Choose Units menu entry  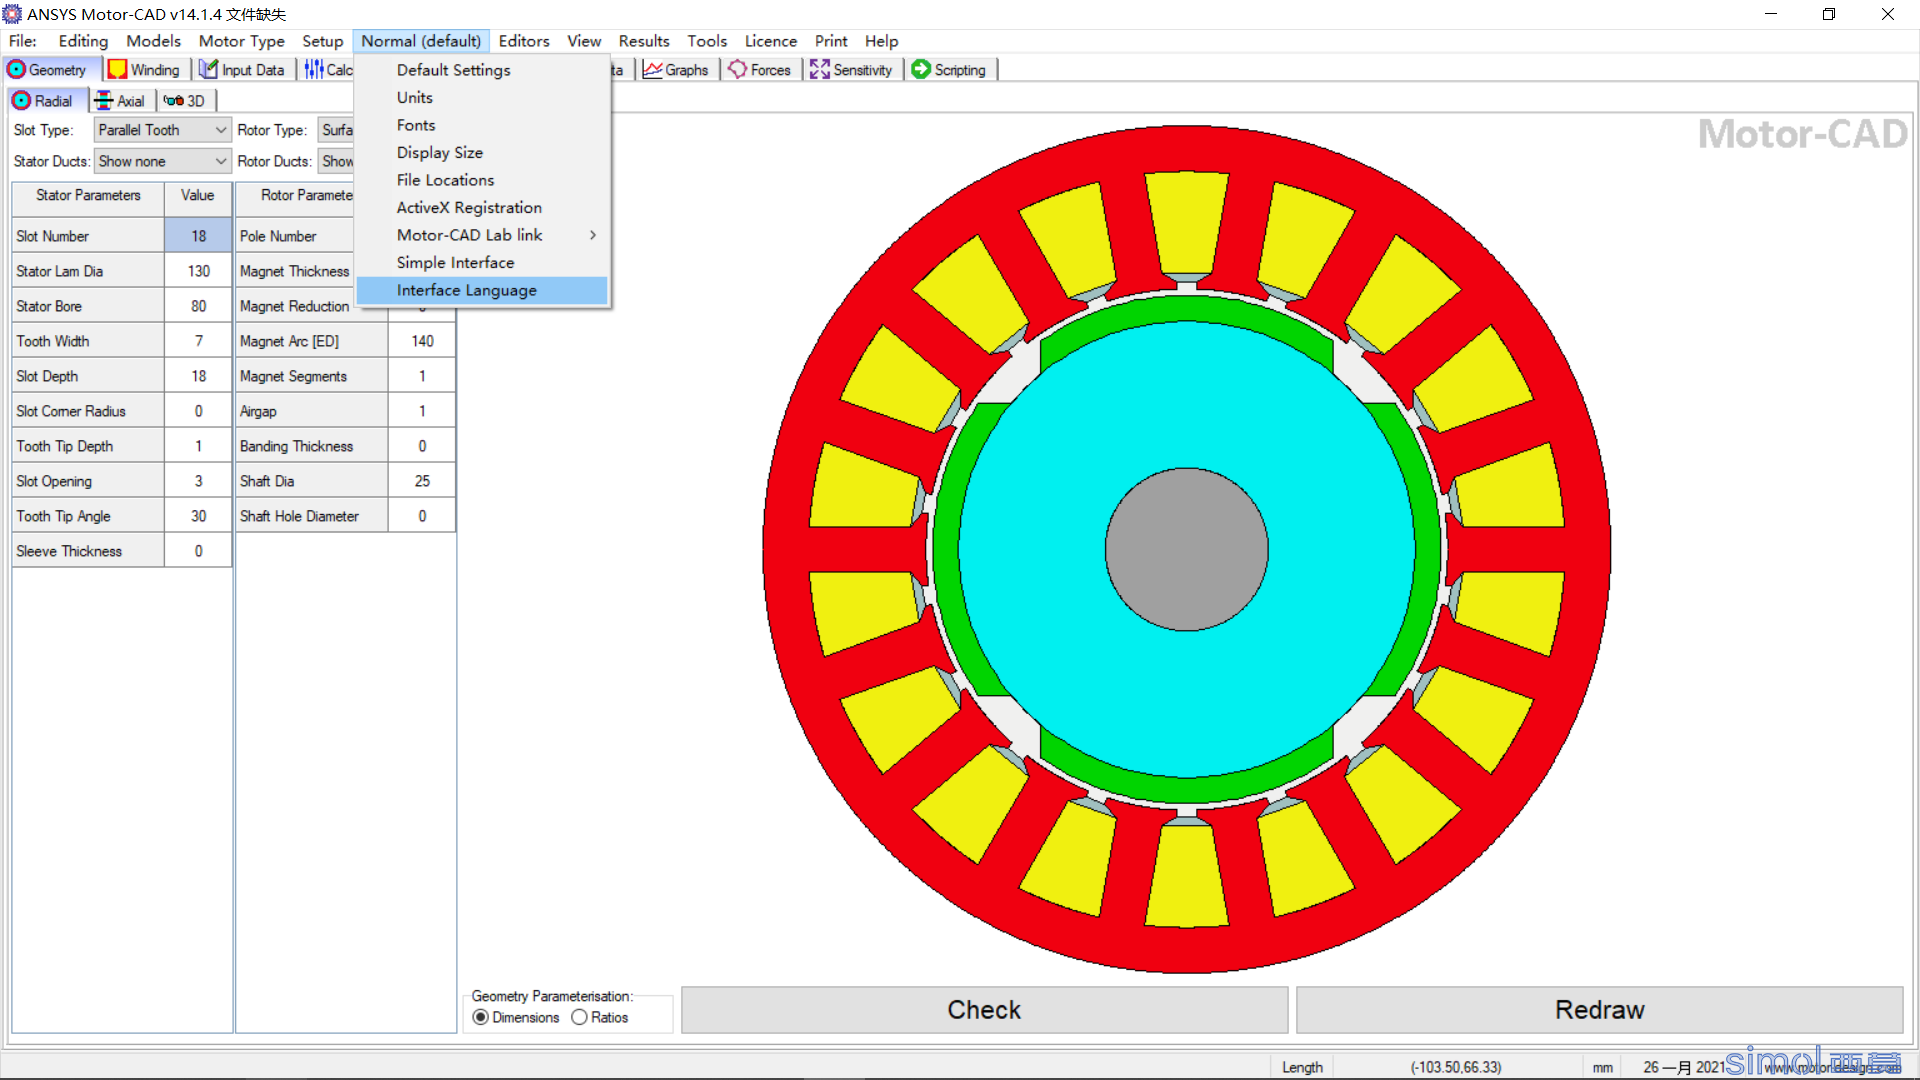click(x=482, y=98)
